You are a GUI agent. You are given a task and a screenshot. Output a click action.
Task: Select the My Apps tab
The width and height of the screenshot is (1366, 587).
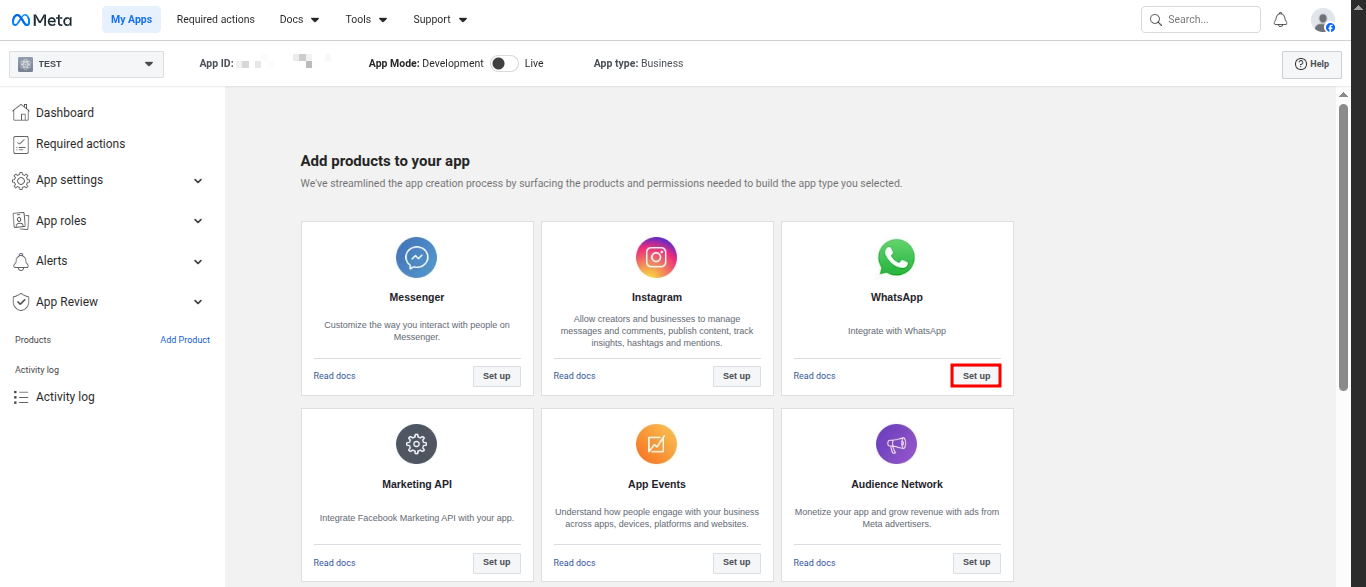pyautogui.click(x=131, y=20)
